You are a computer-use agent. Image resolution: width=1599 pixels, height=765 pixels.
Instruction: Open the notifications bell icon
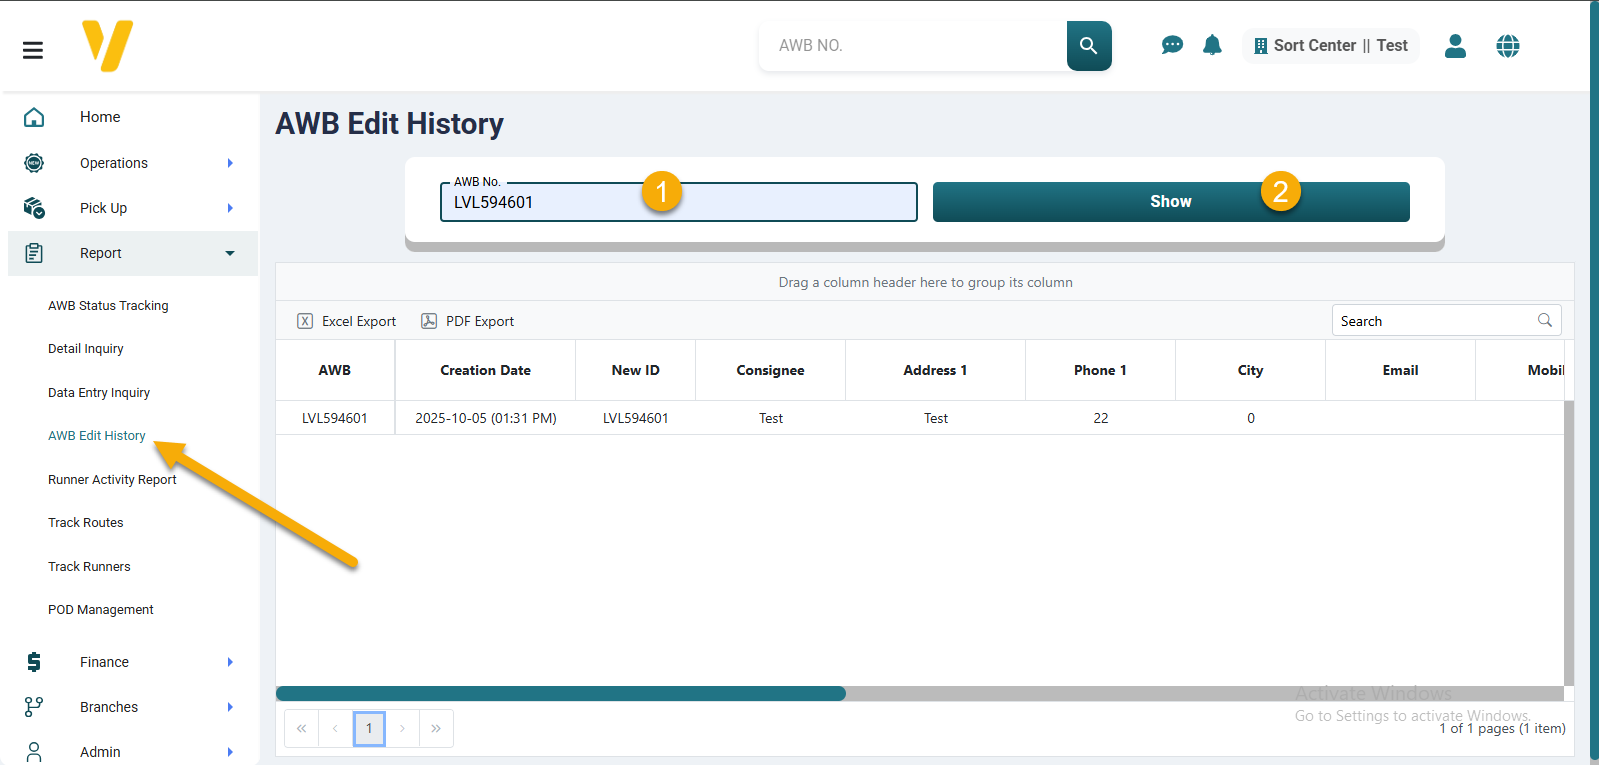[1212, 45]
